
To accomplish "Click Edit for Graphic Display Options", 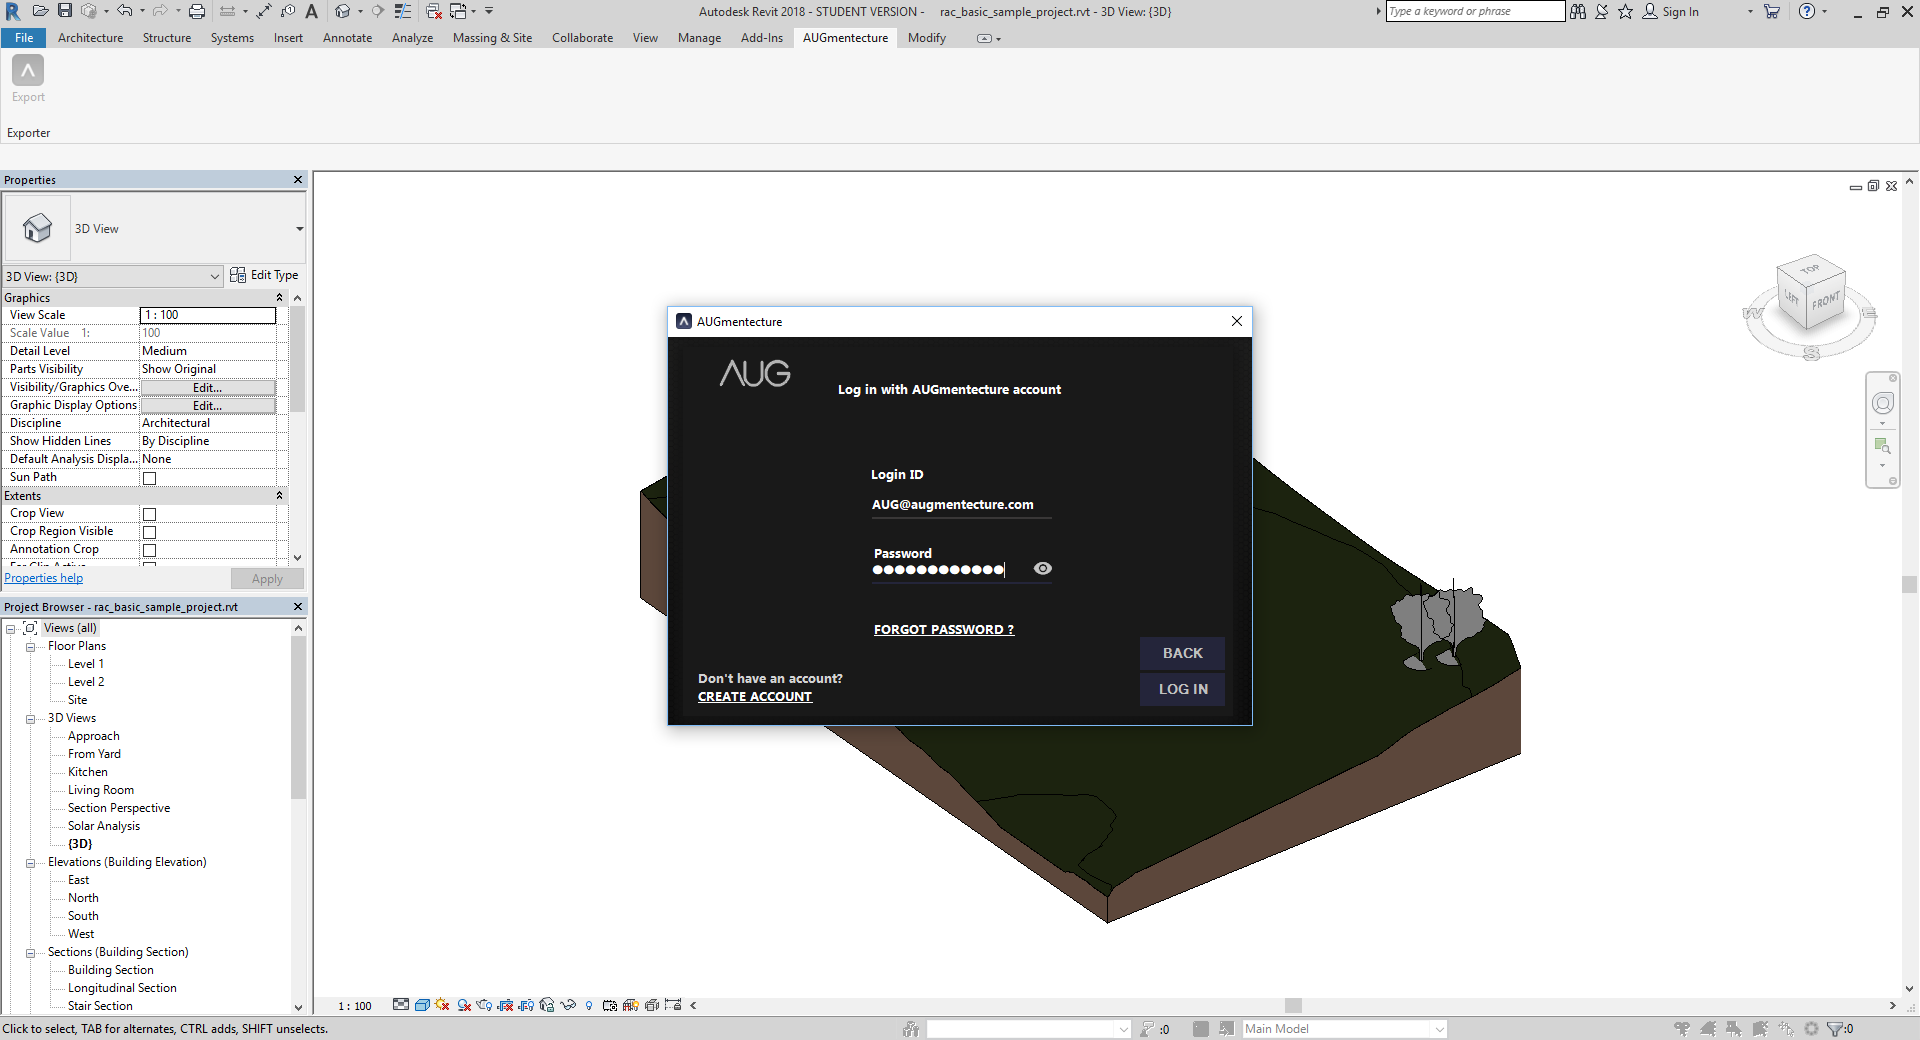I will (207, 406).
